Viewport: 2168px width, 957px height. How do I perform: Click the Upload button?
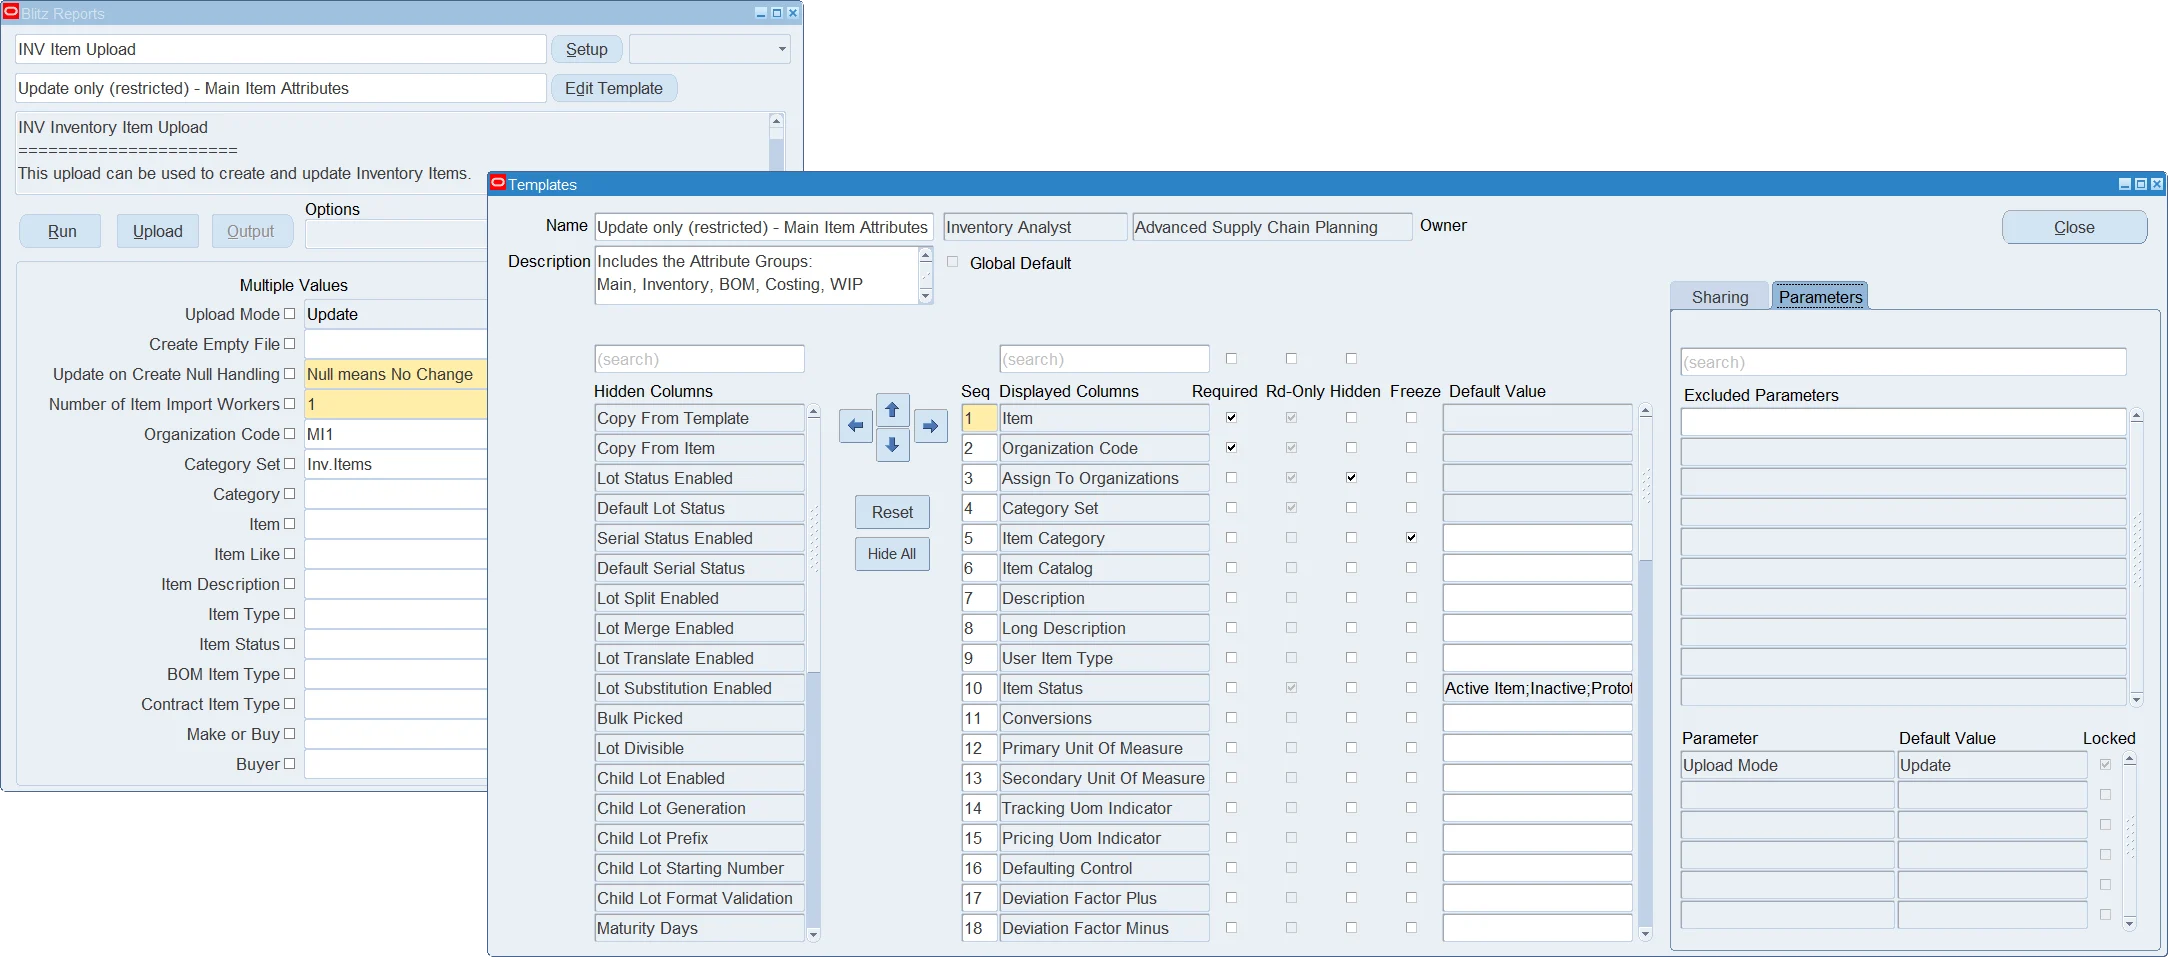coord(158,231)
